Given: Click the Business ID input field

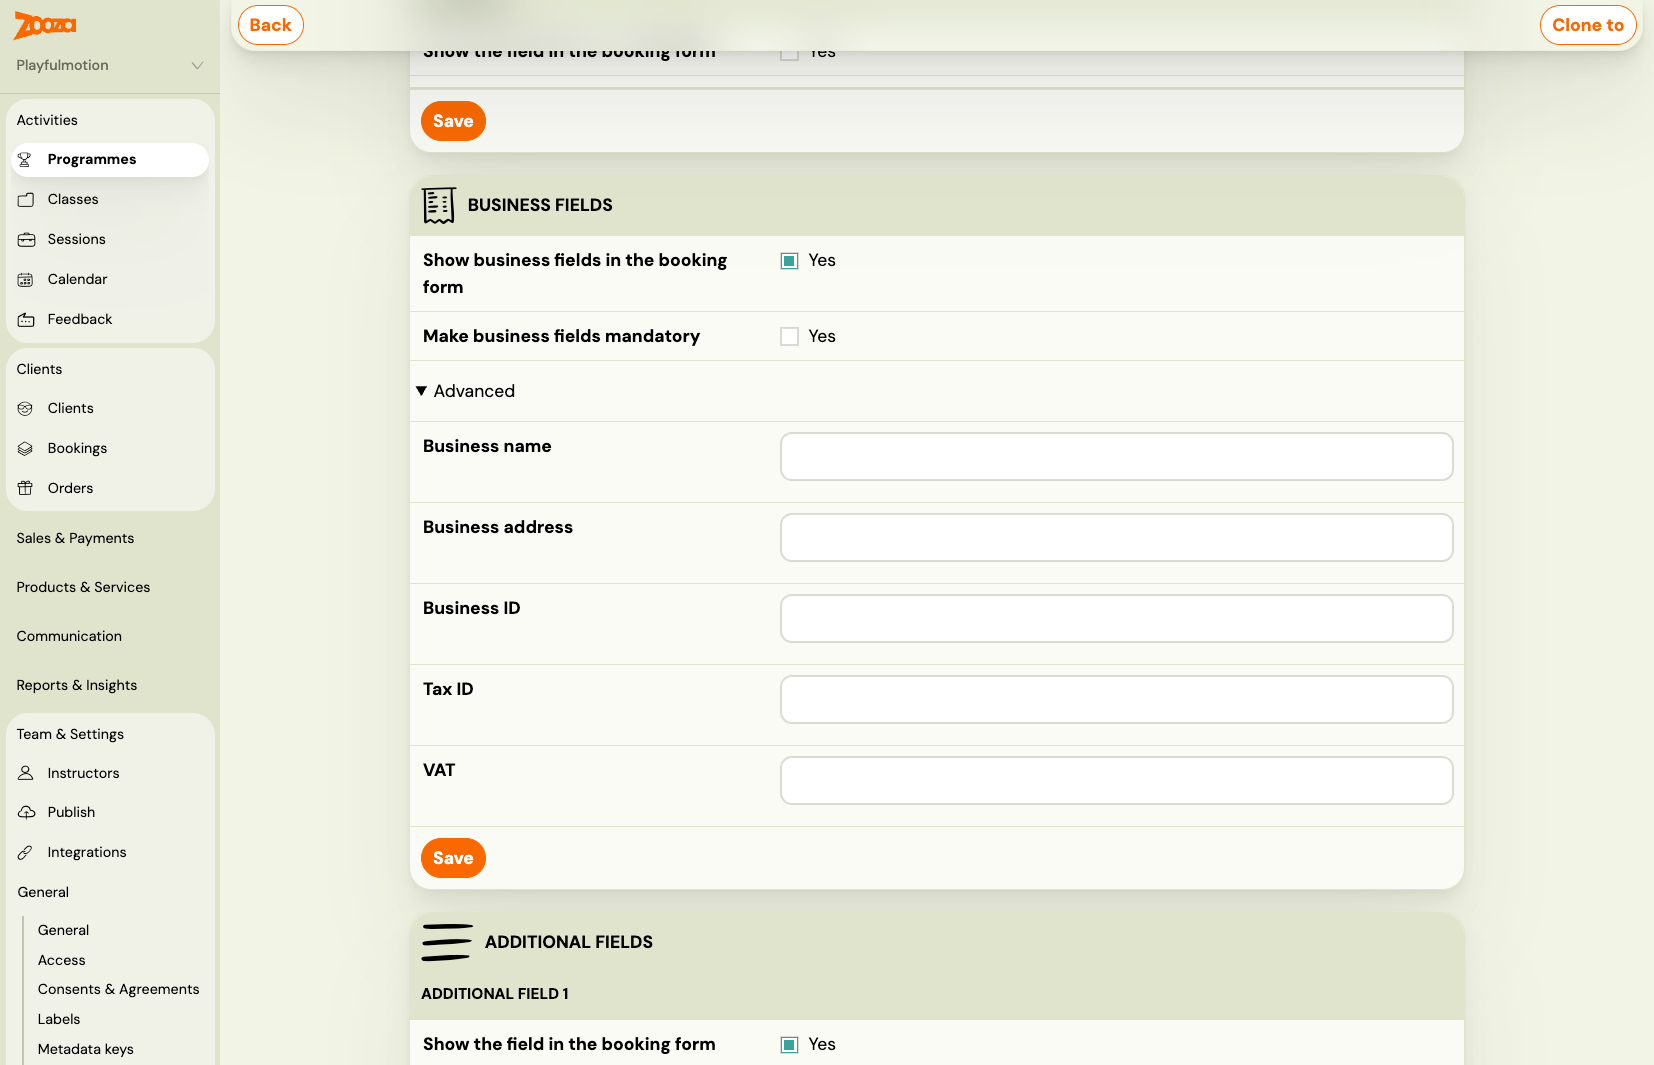Looking at the screenshot, I should [x=1116, y=619].
